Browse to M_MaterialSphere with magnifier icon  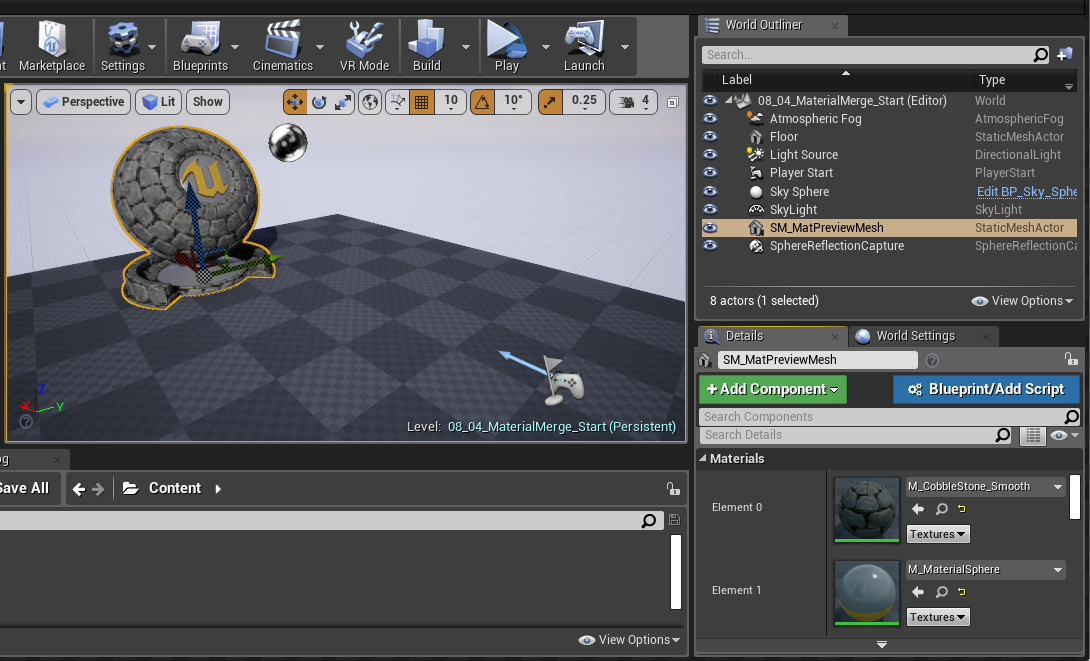(941, 591)
